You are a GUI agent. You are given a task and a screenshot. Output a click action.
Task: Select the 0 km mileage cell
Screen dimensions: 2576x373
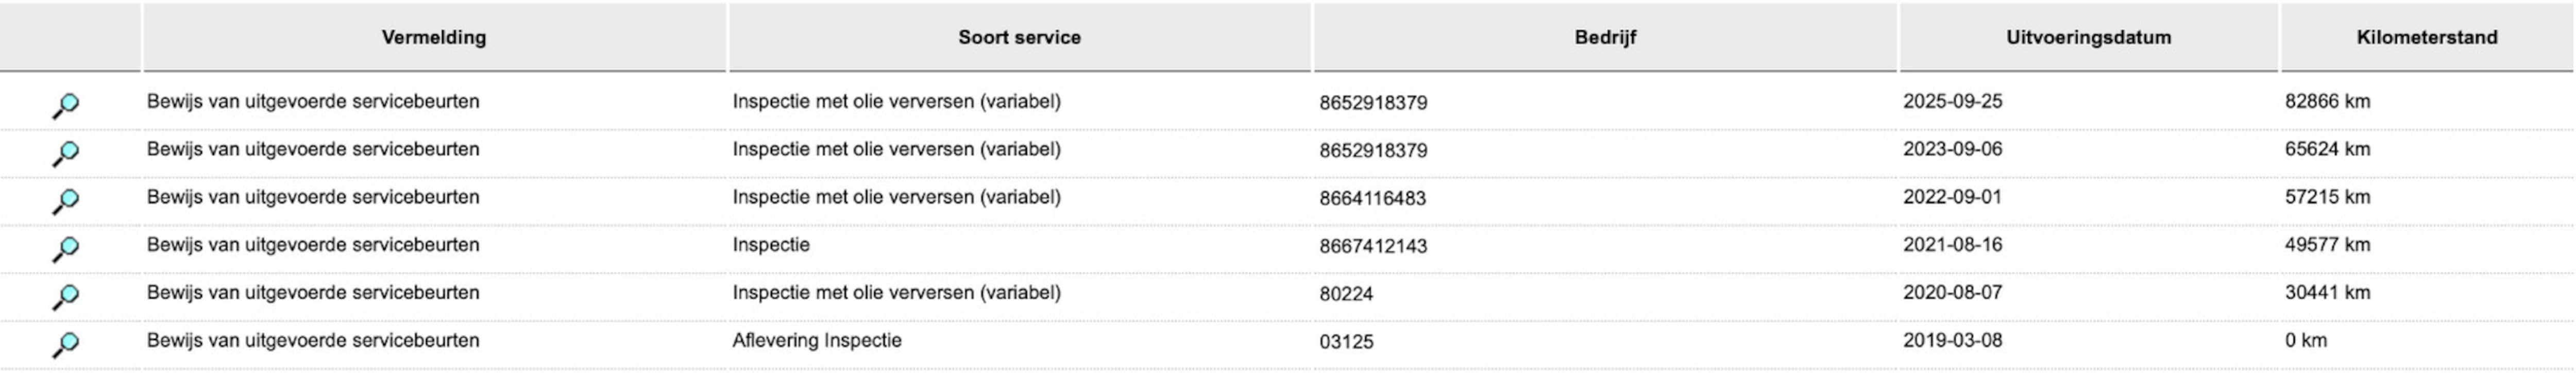2305,340
